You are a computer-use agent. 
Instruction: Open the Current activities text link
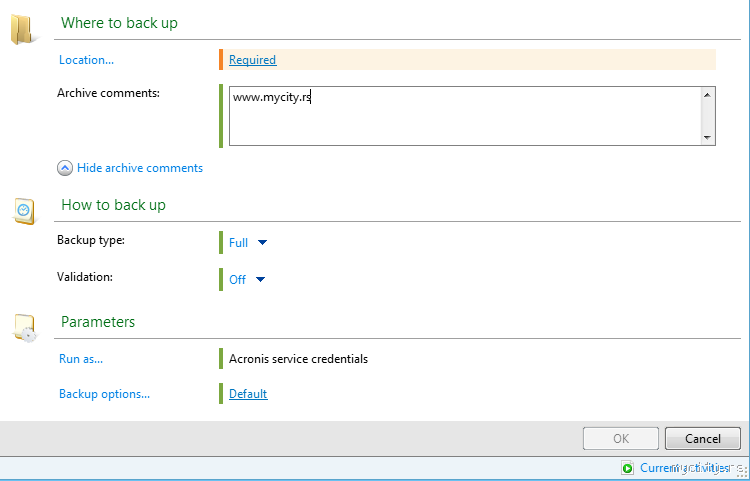[x=685, y=468]
